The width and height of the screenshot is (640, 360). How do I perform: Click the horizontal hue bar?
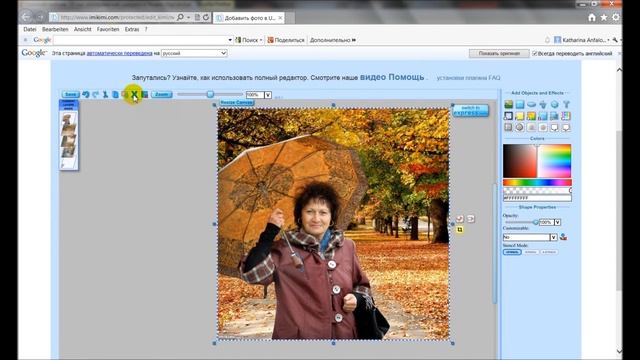[537, 182]
